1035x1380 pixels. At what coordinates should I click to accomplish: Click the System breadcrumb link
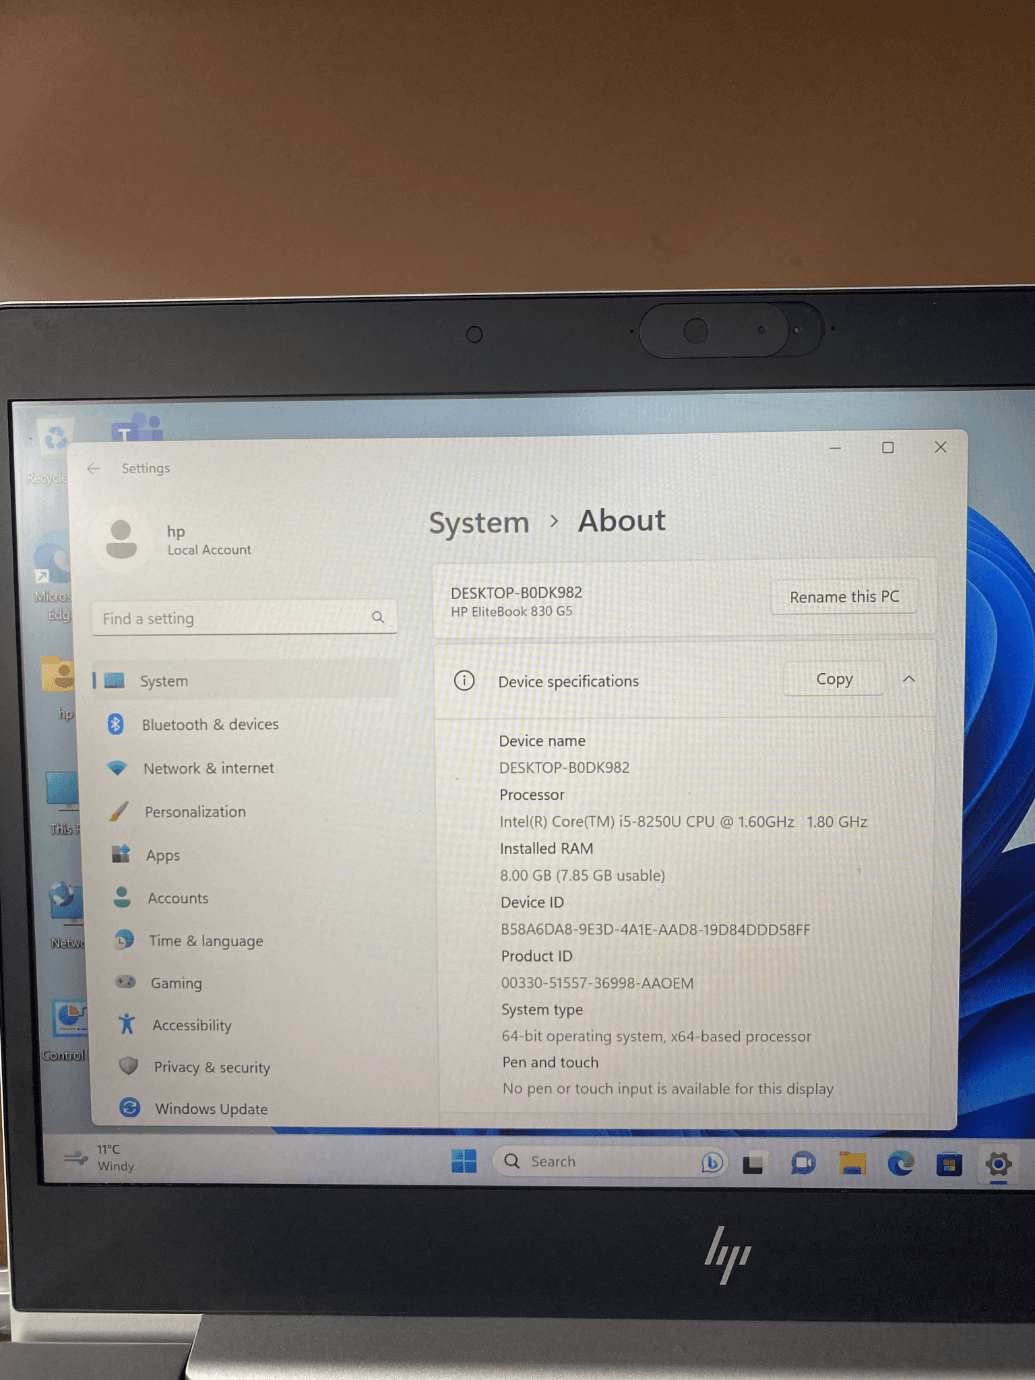tap(479, 523)
